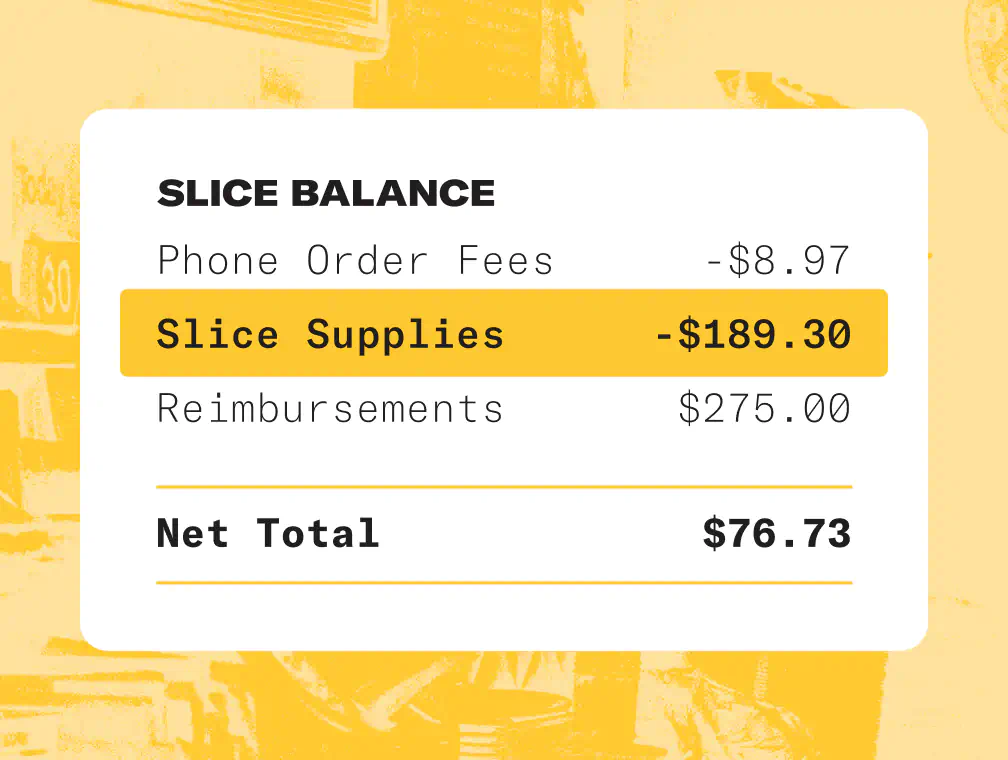Screen dimensions: 1008x760
Task: Open the -$189.30 supplies amount
Action: click(x=753, y=334)
